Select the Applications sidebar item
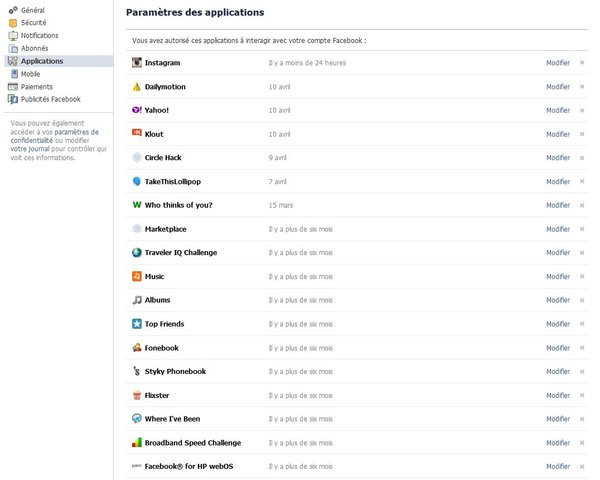This screenshot has width=600, height=480. click(59, 61)
